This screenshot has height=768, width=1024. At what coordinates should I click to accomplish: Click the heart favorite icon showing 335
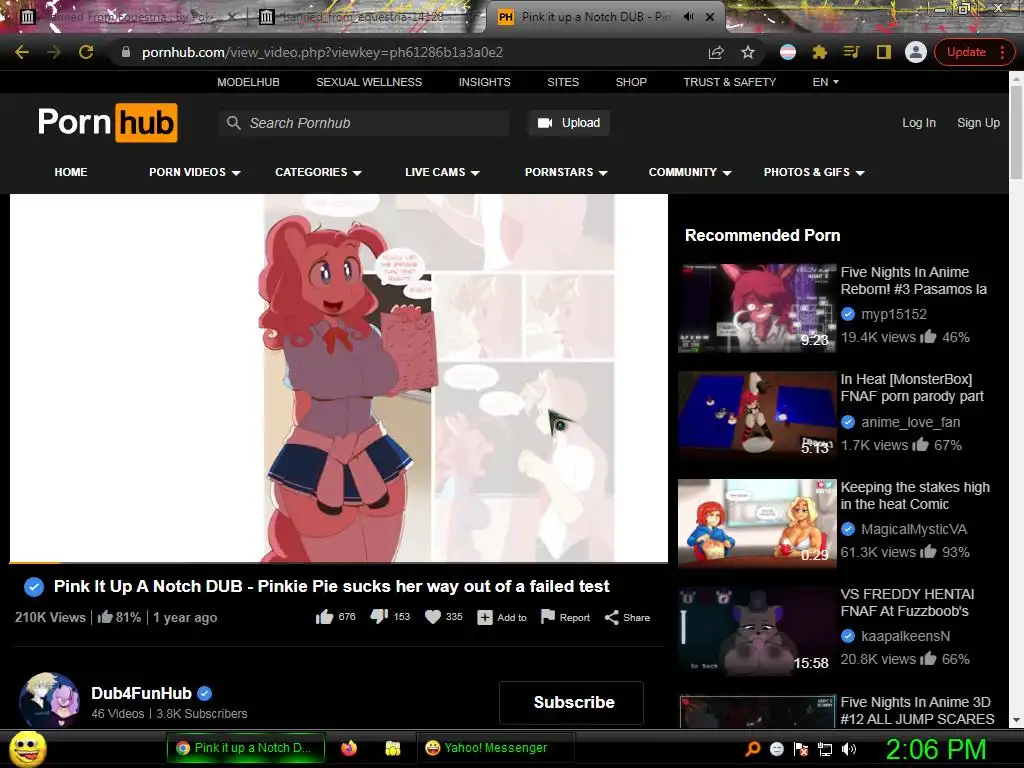click(x=433, y=617)
